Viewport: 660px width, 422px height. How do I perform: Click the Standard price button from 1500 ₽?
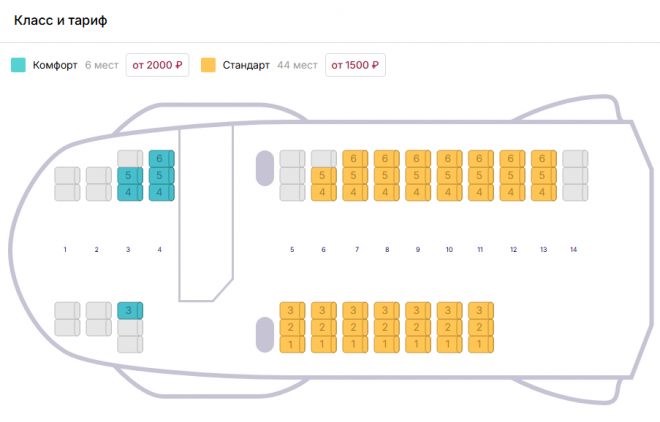[x=355, y=66]
